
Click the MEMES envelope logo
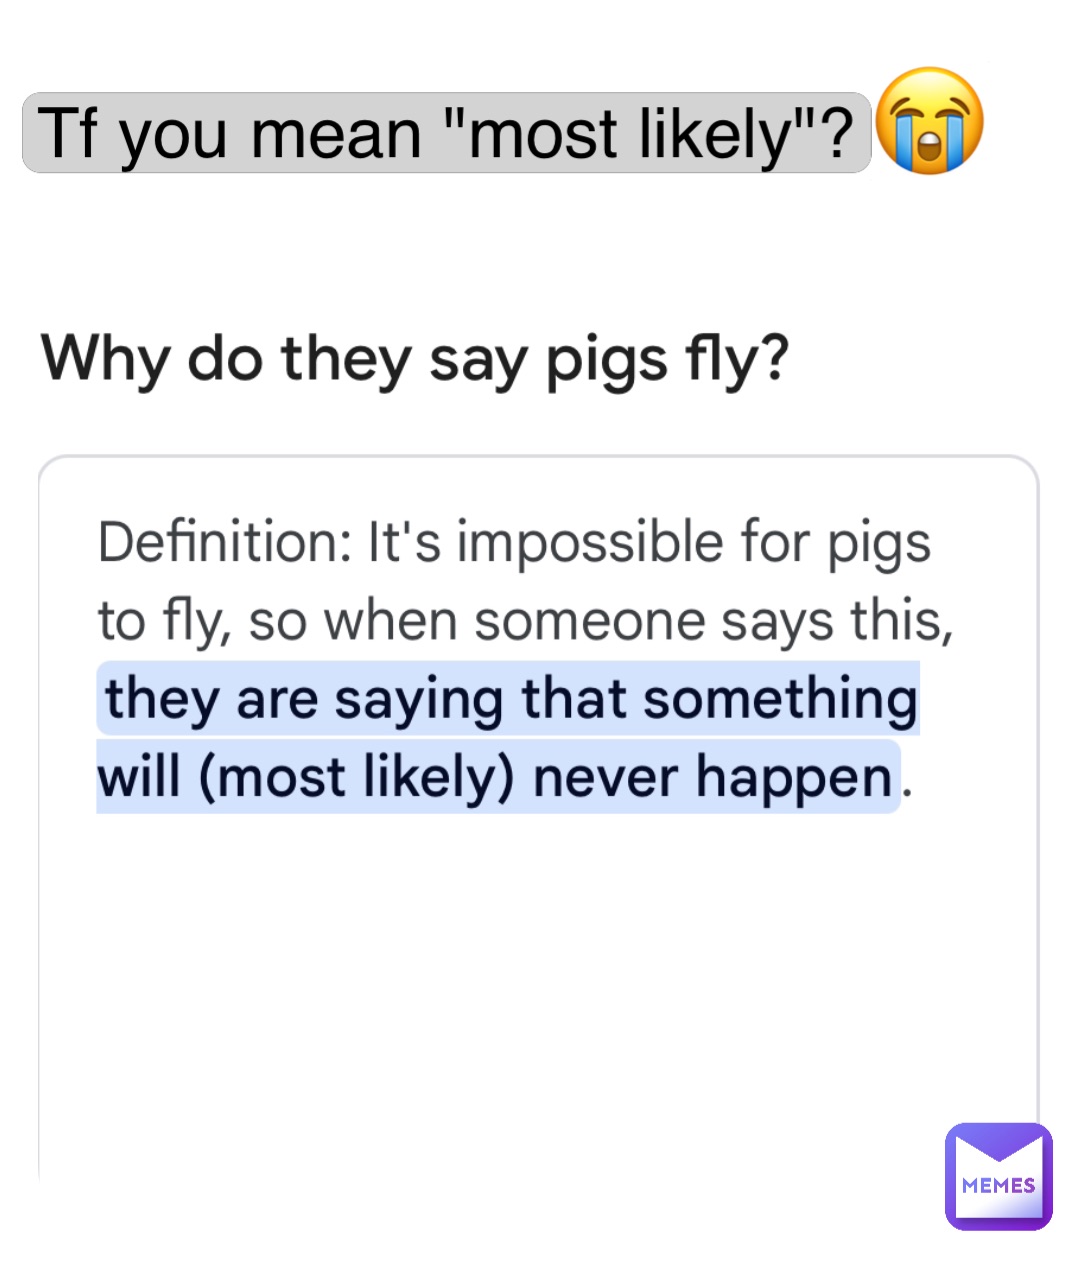[998, 1176]
